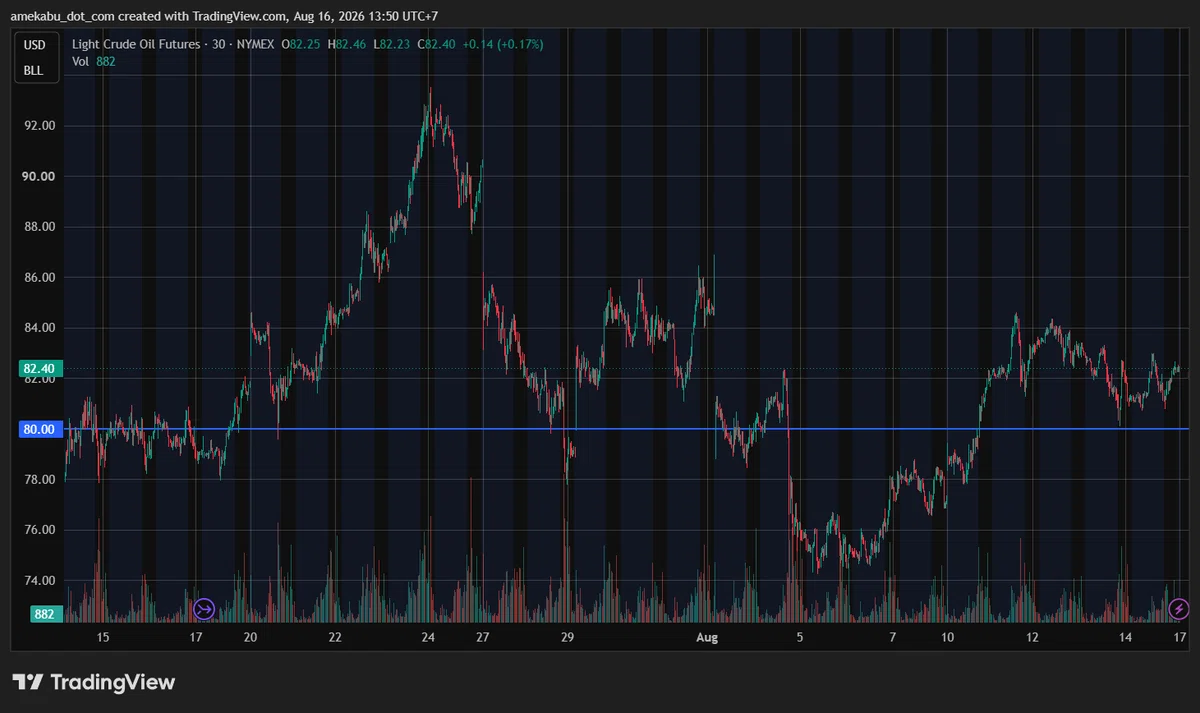
Task: Click the 74.00 price axis label
Action: coord(39,581)
